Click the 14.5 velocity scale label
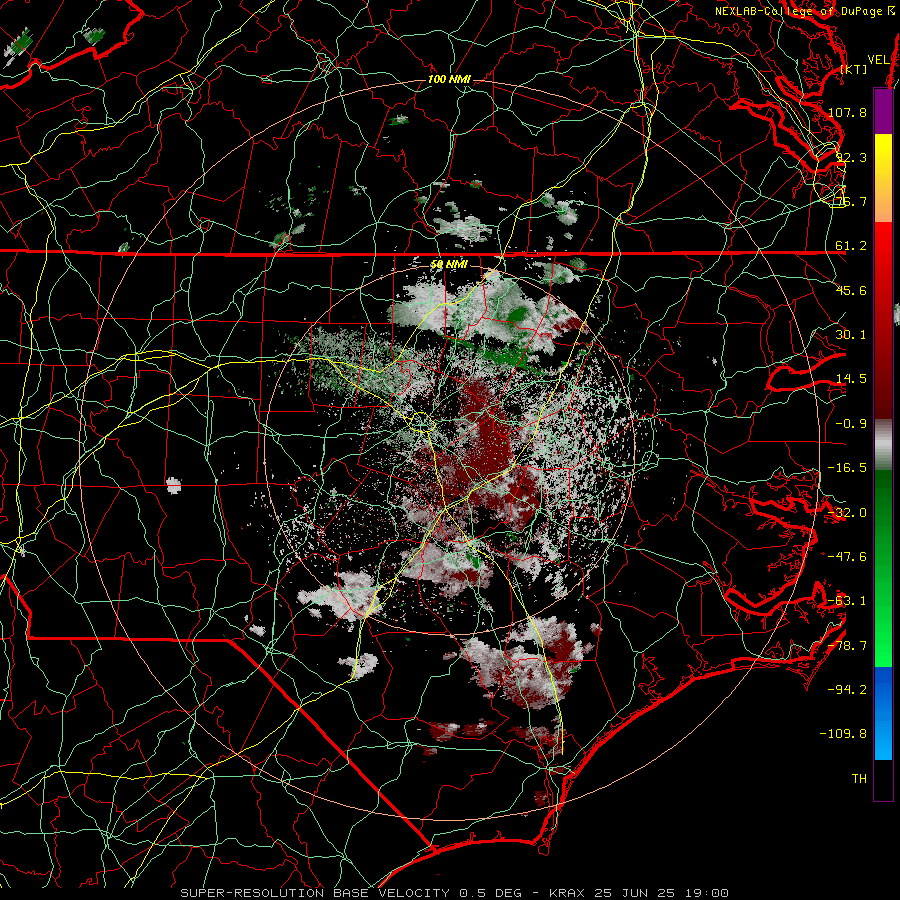The width and height of the screenshot is (900, 900). click(851, 379)
